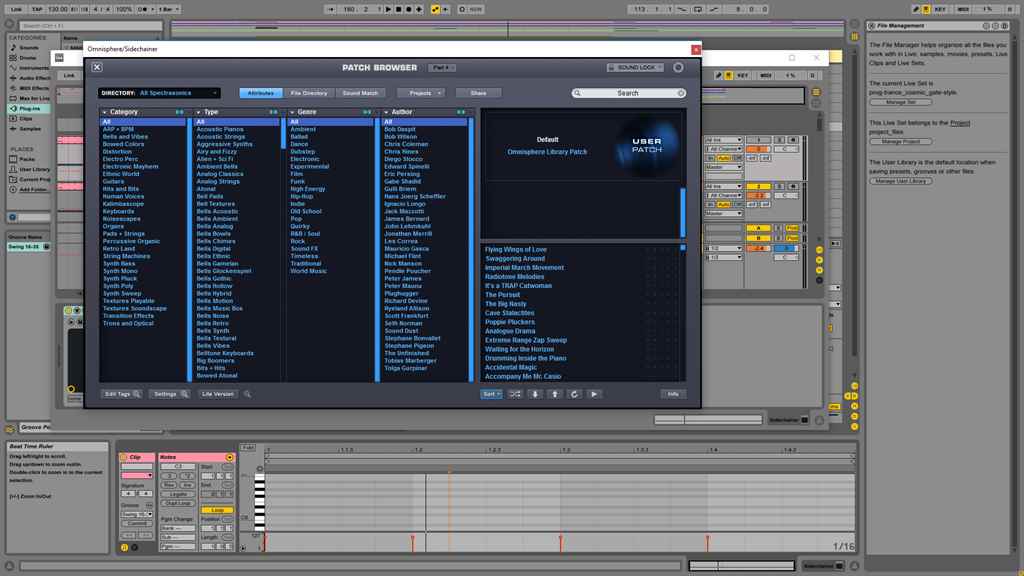
Task: Expand the Author column header menu
Action: [x=386, y=112]
